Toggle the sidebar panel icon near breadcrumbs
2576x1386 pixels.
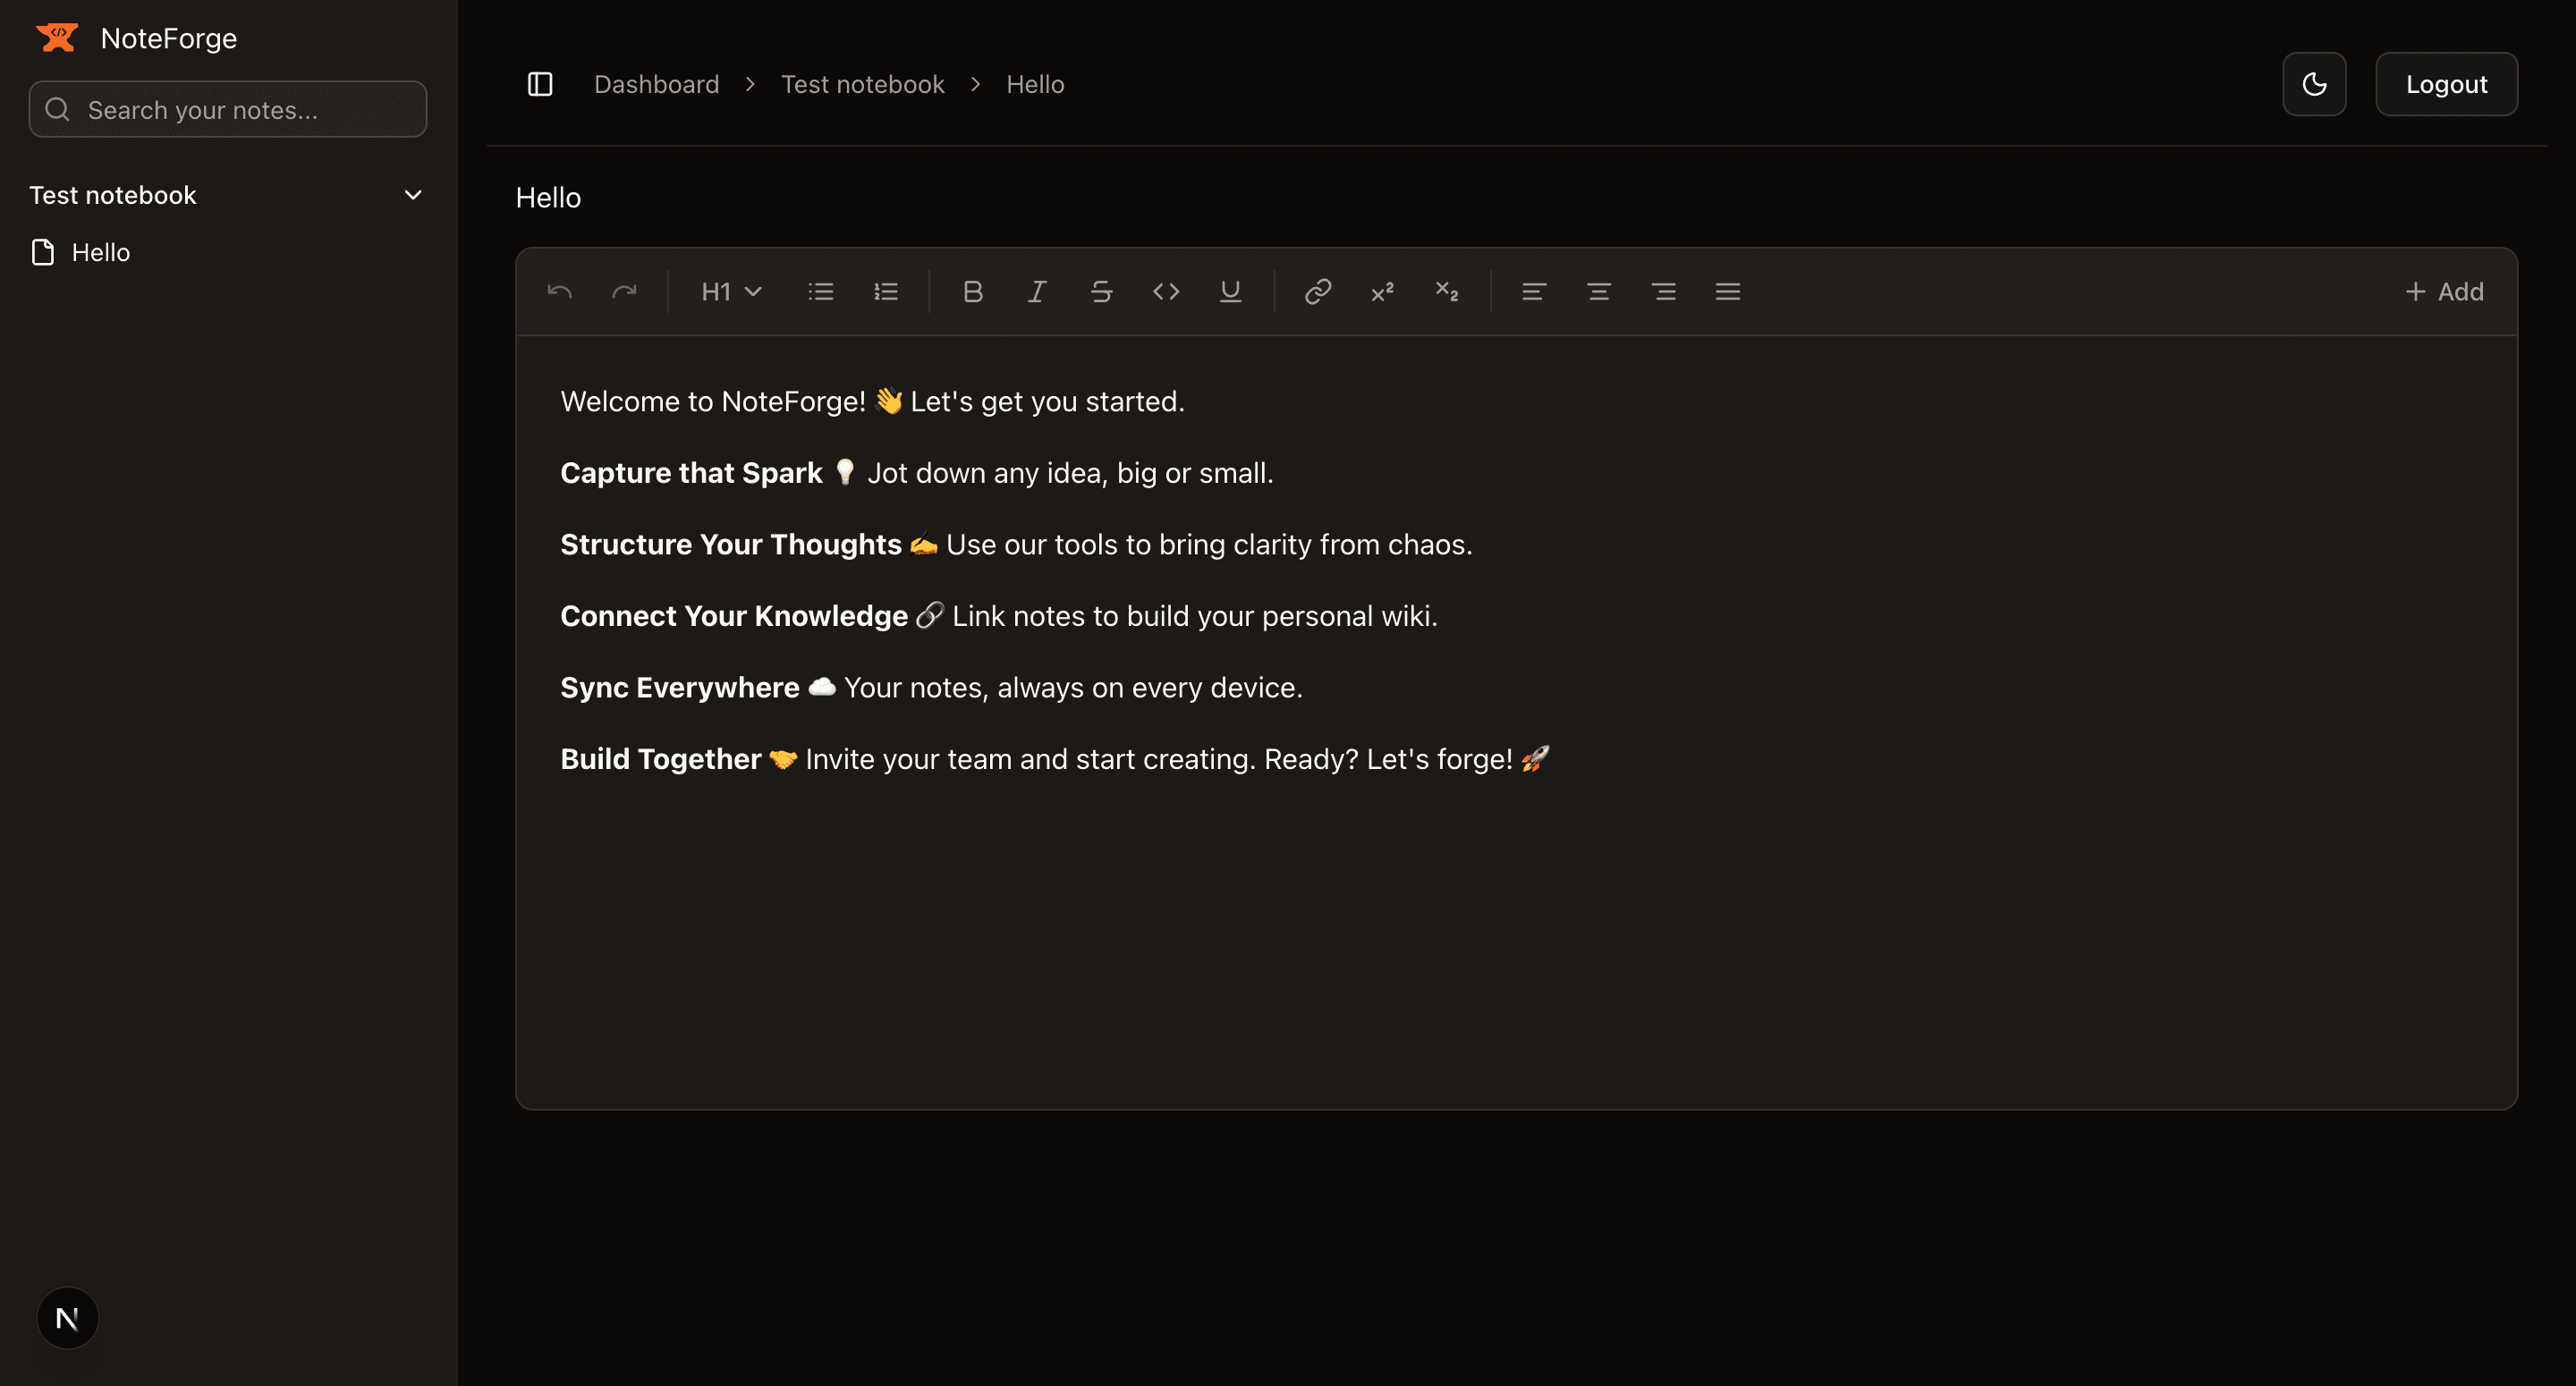point(540,84)
